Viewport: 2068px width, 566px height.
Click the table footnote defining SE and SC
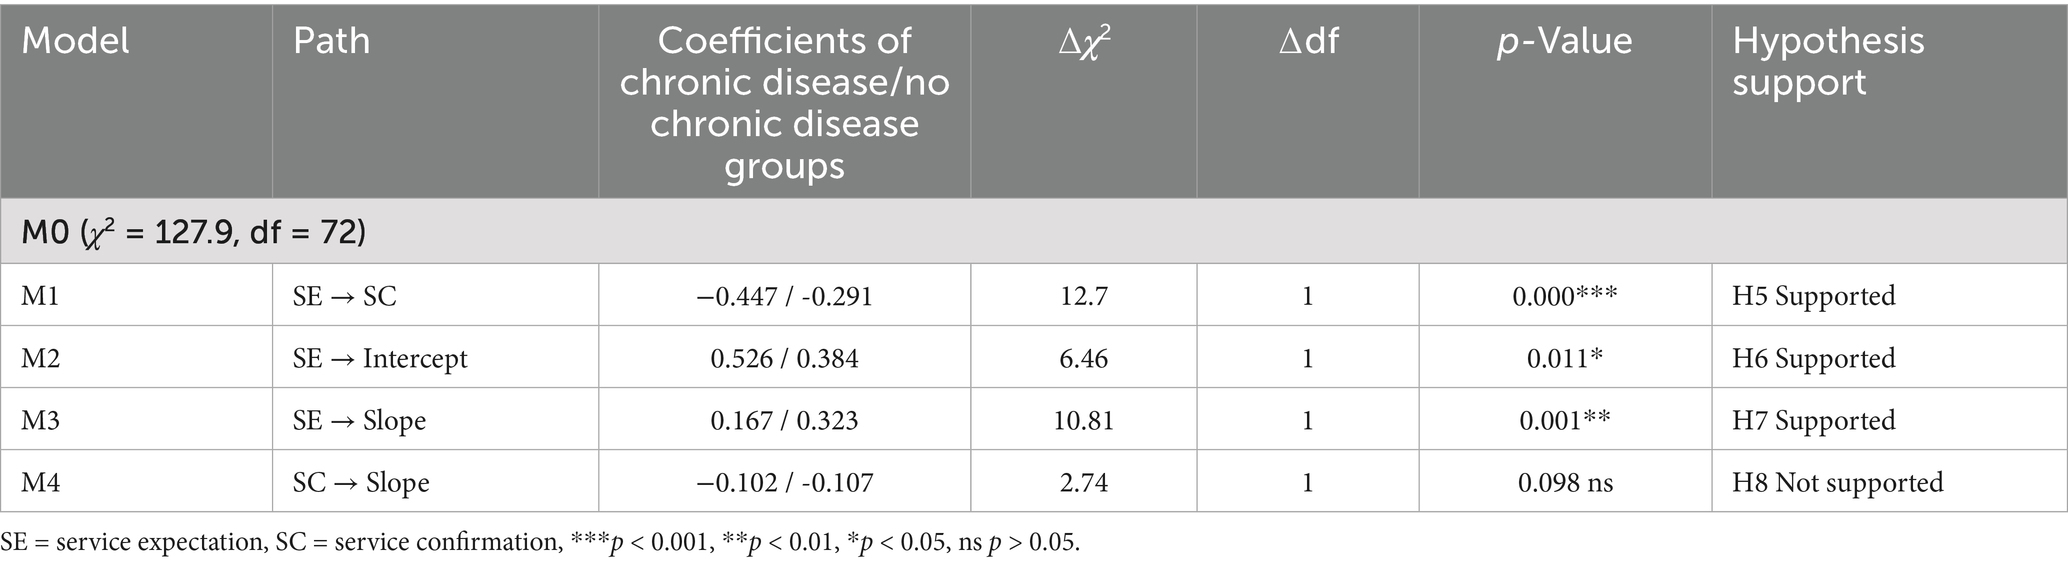[540, 543]
